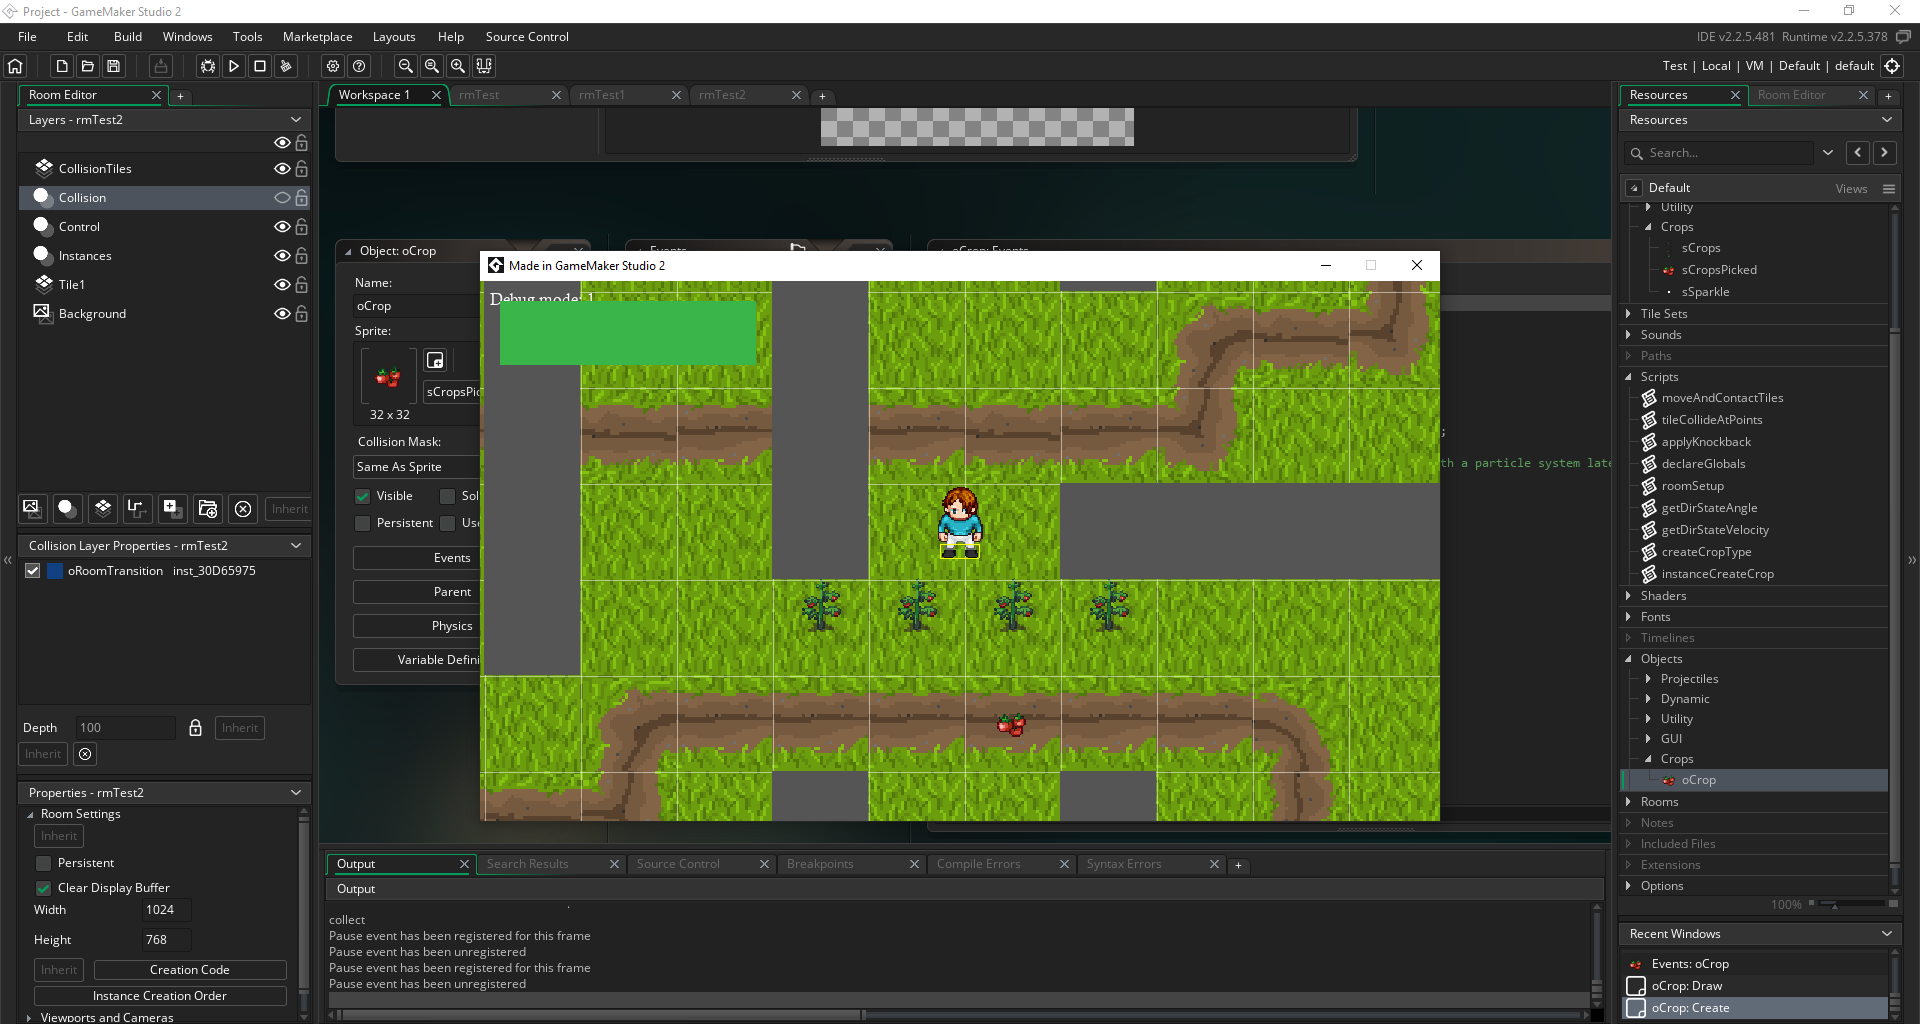Run the game with the Play button
Viewport: 1920px width, 1024px height.
click(234, 66)
